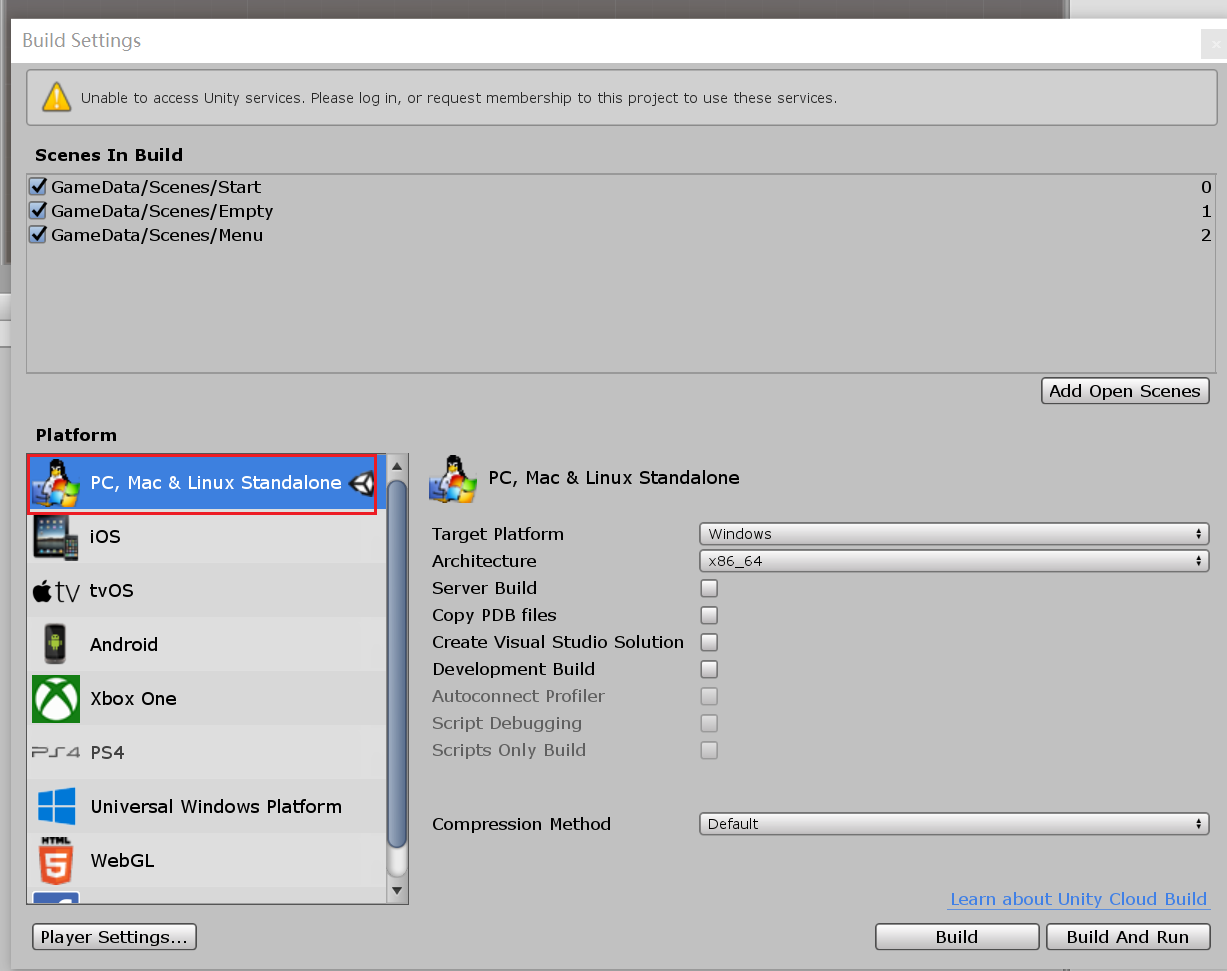Click the PC, Mac & Linux Standalone settings heading
The image size is (1227, 971).
tap(614, 478)
